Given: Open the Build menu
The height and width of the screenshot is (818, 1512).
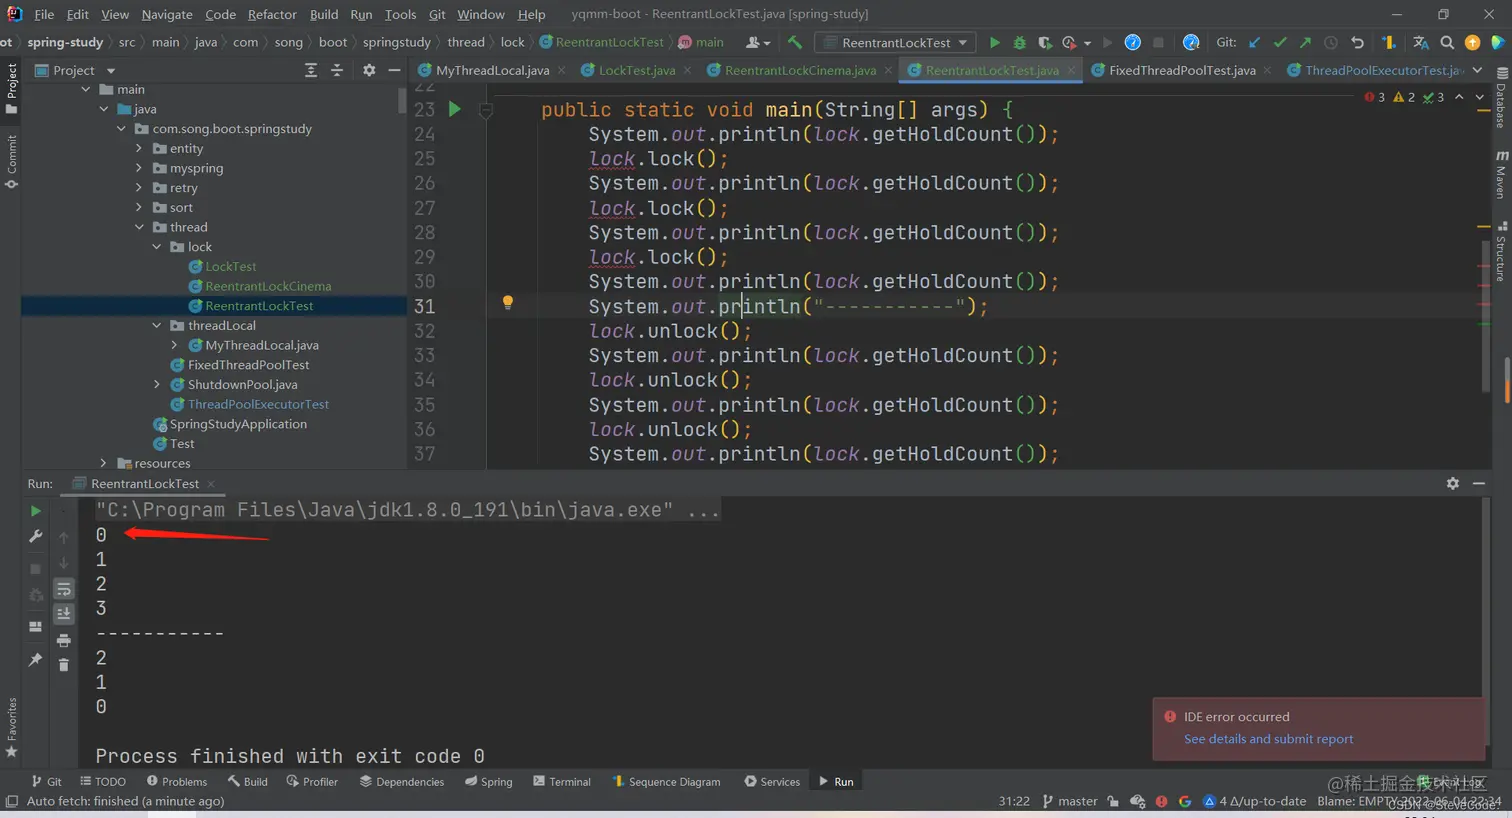Looking at the screenshot, I should 324,14.
